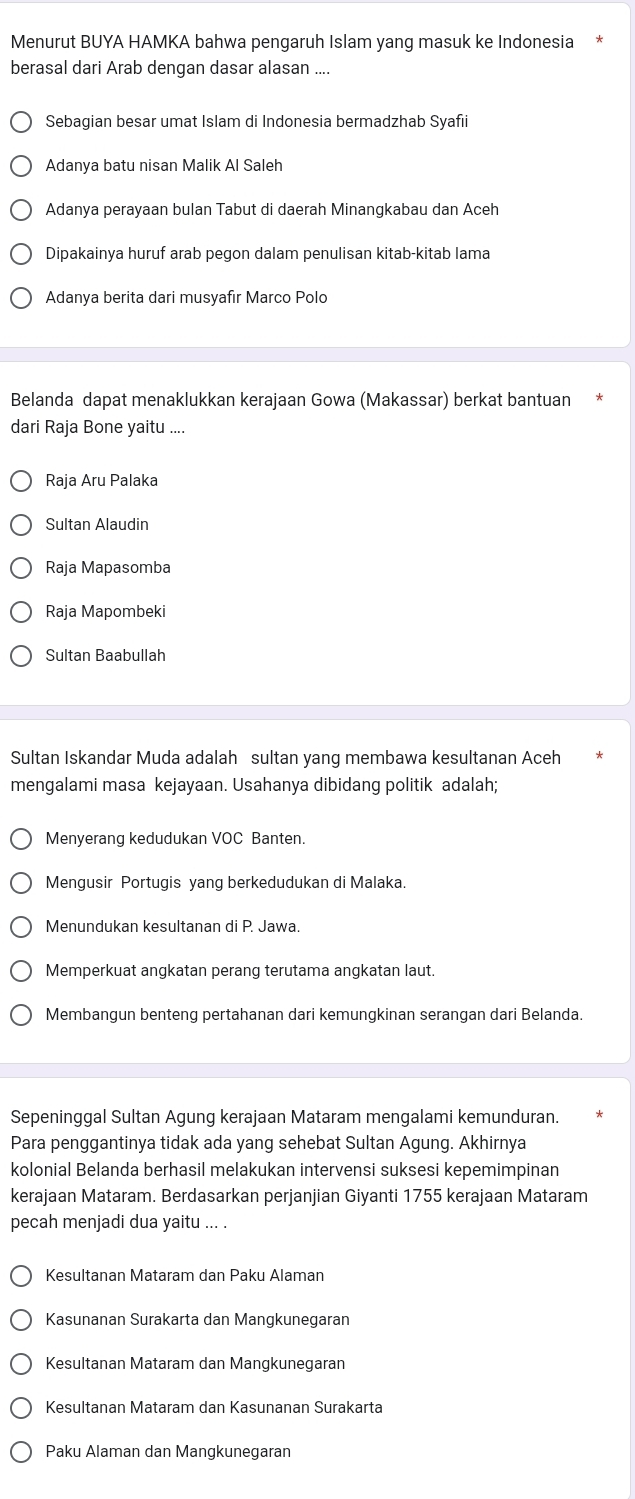
Task: Select 'Menyerang kedudukan VOC Banten'
Action: [21, 839]
